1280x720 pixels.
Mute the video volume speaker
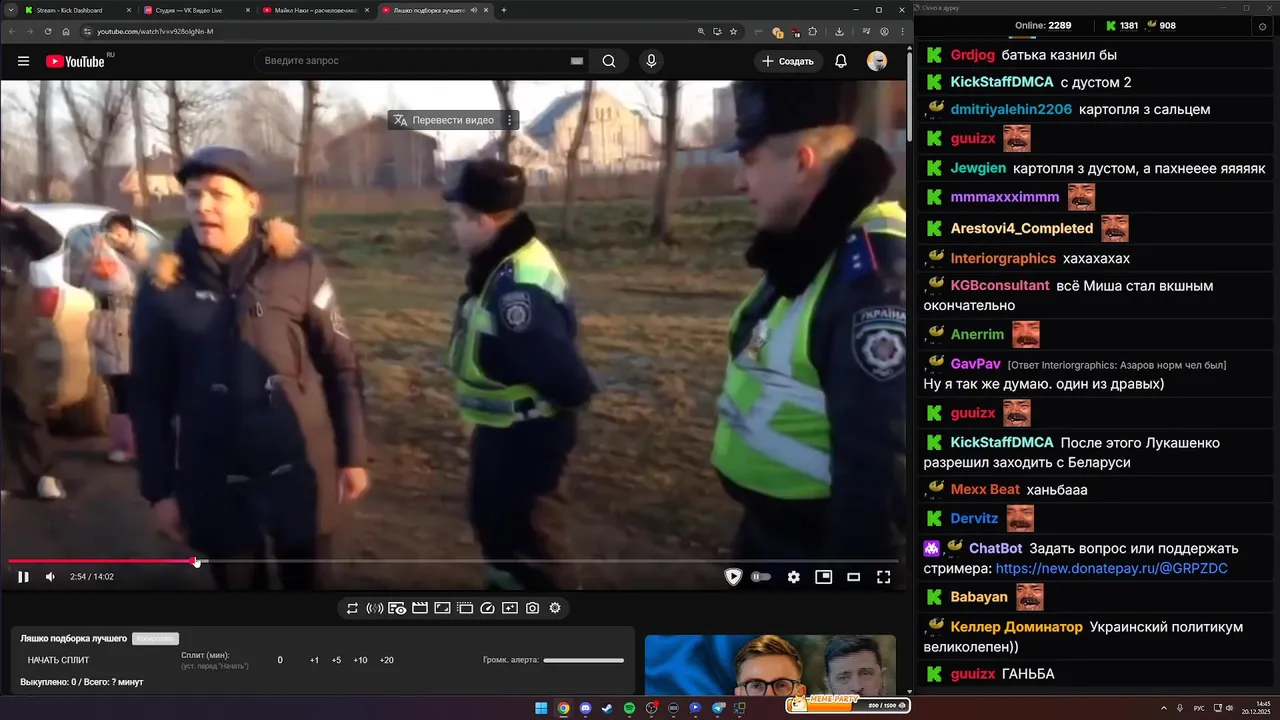pos(50,577)
